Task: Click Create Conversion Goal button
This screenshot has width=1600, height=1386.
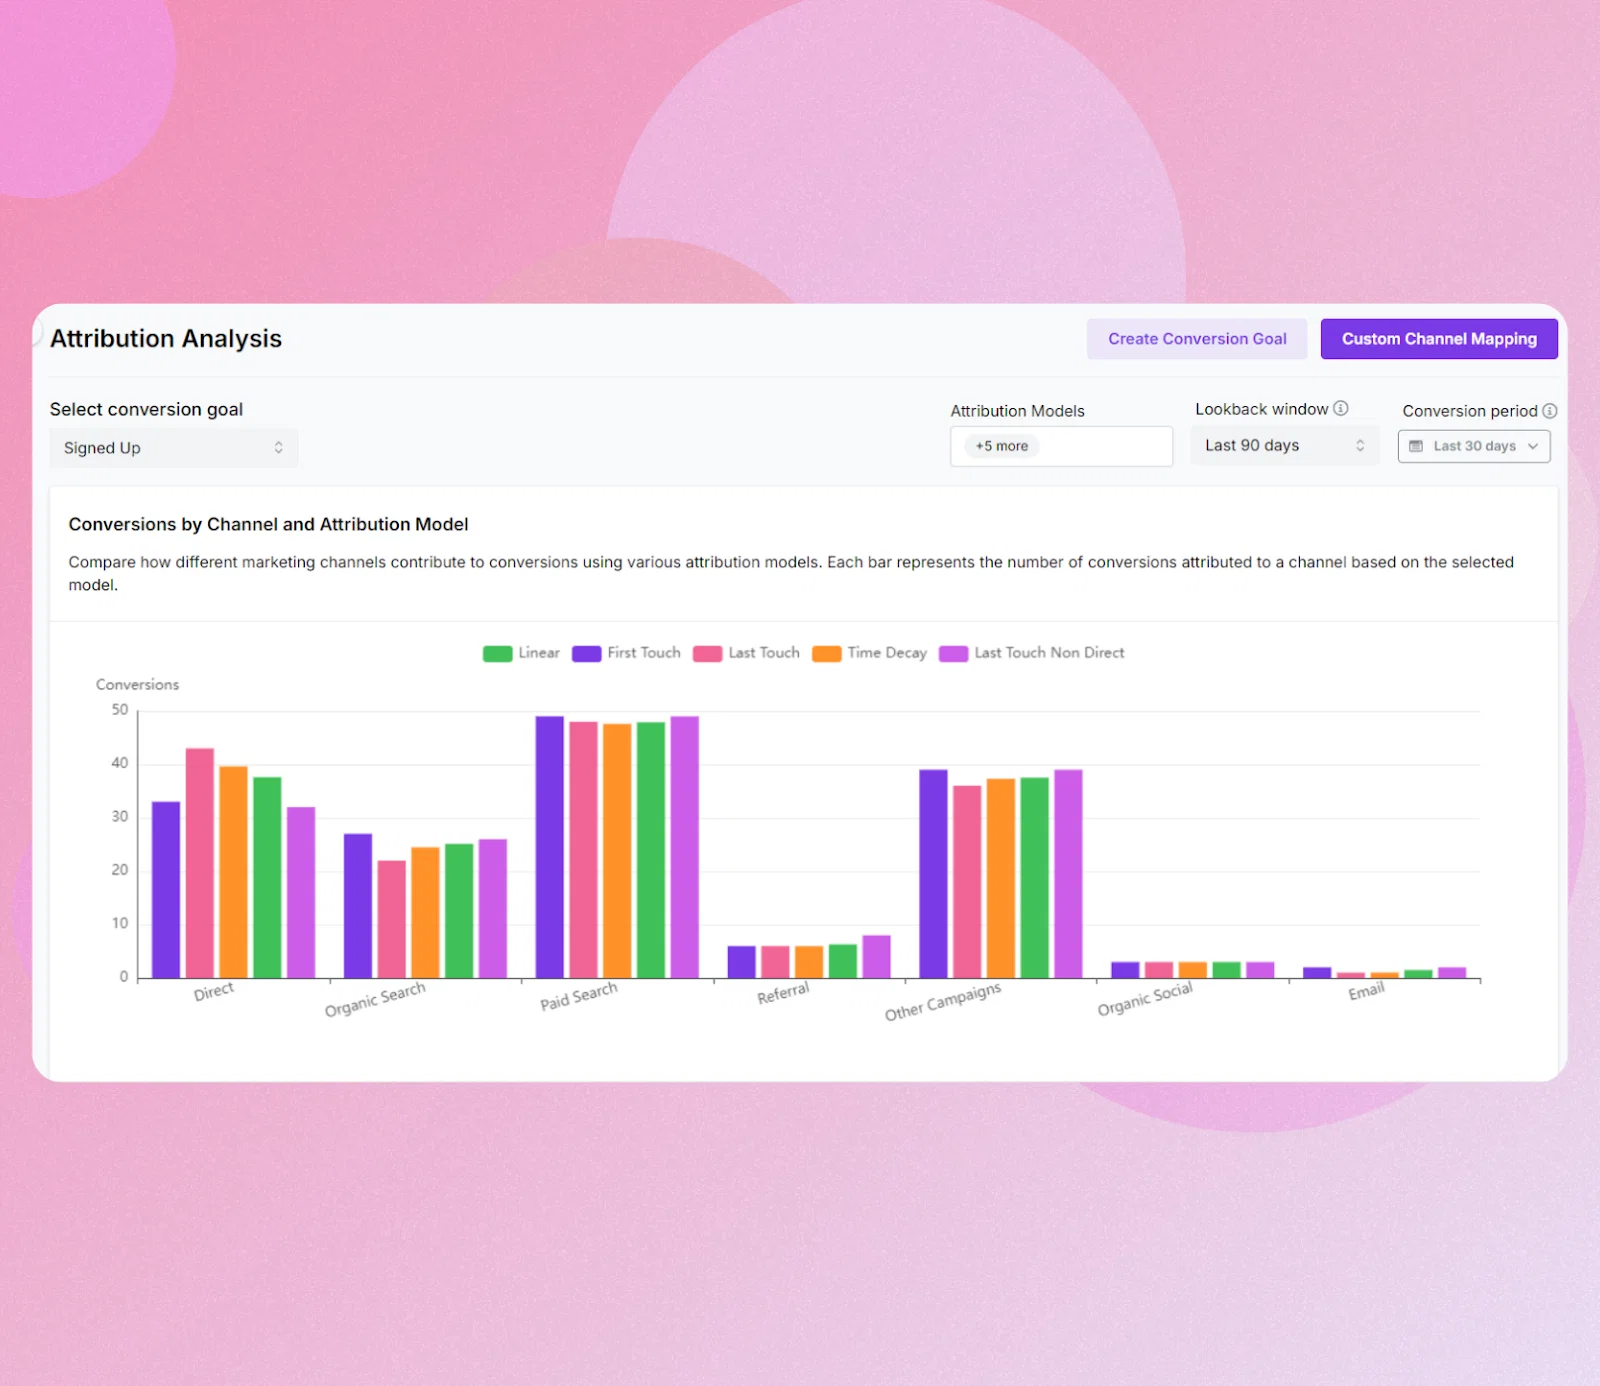Action: 1197,339
